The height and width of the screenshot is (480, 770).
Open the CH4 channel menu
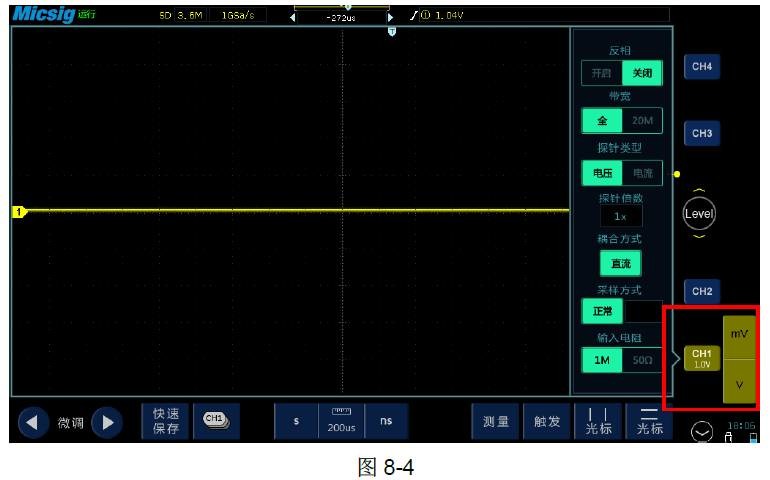[x=702, y=67]
